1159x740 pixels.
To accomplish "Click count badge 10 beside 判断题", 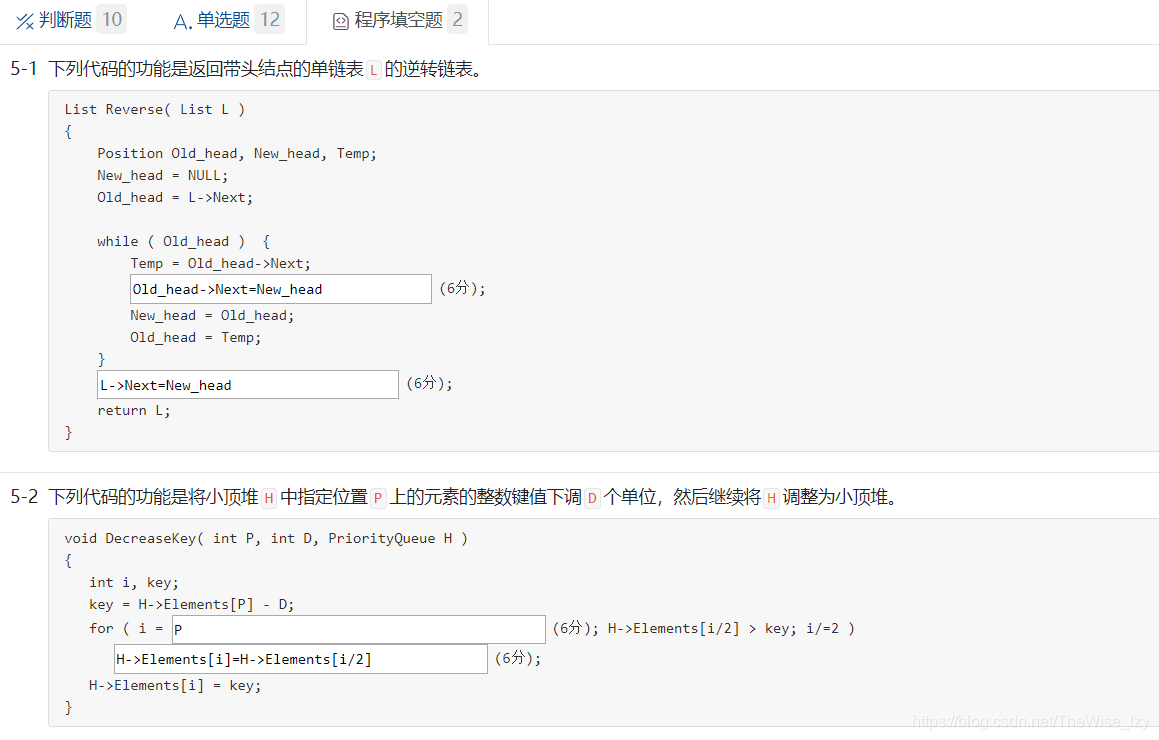I will pos(112,19).
